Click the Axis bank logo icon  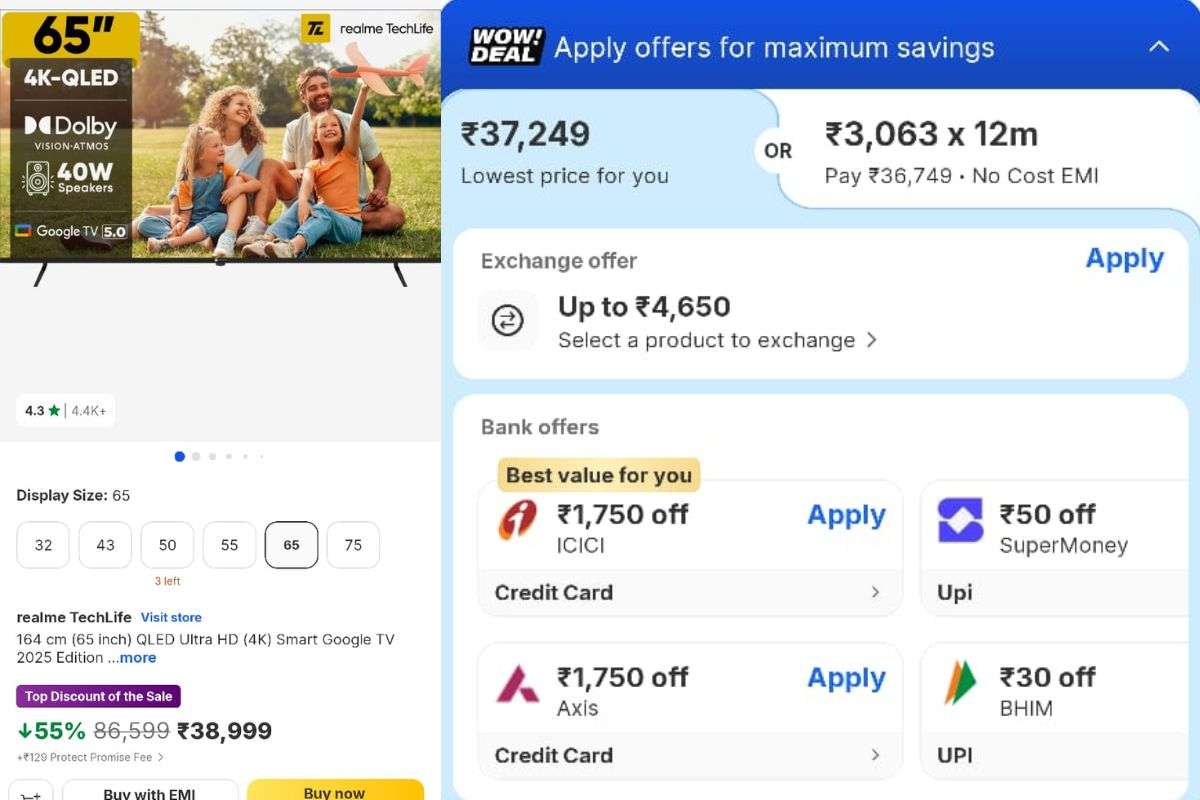click(x=518, y=685)
